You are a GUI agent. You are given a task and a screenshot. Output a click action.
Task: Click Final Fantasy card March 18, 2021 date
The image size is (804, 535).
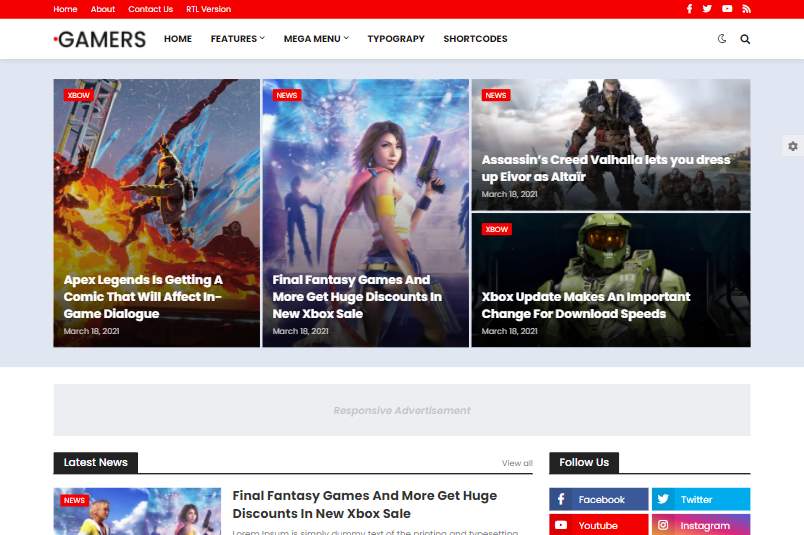tap(300, 331)
